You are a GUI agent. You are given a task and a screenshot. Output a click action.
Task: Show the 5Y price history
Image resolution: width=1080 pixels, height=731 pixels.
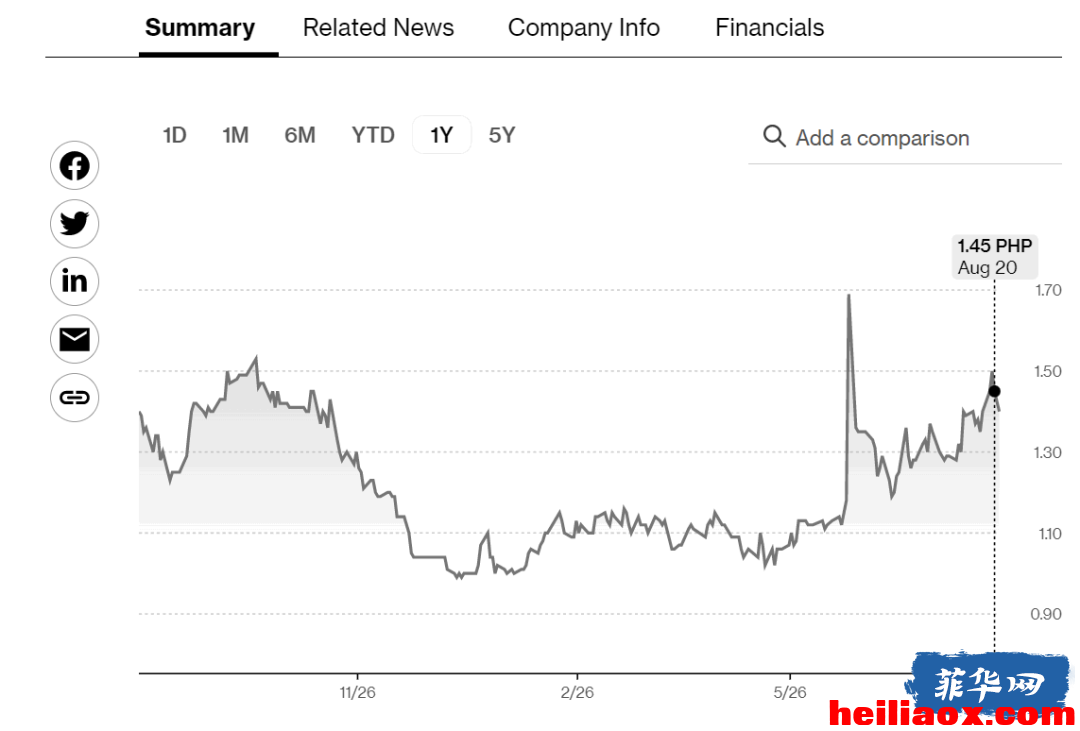[501, 135]
